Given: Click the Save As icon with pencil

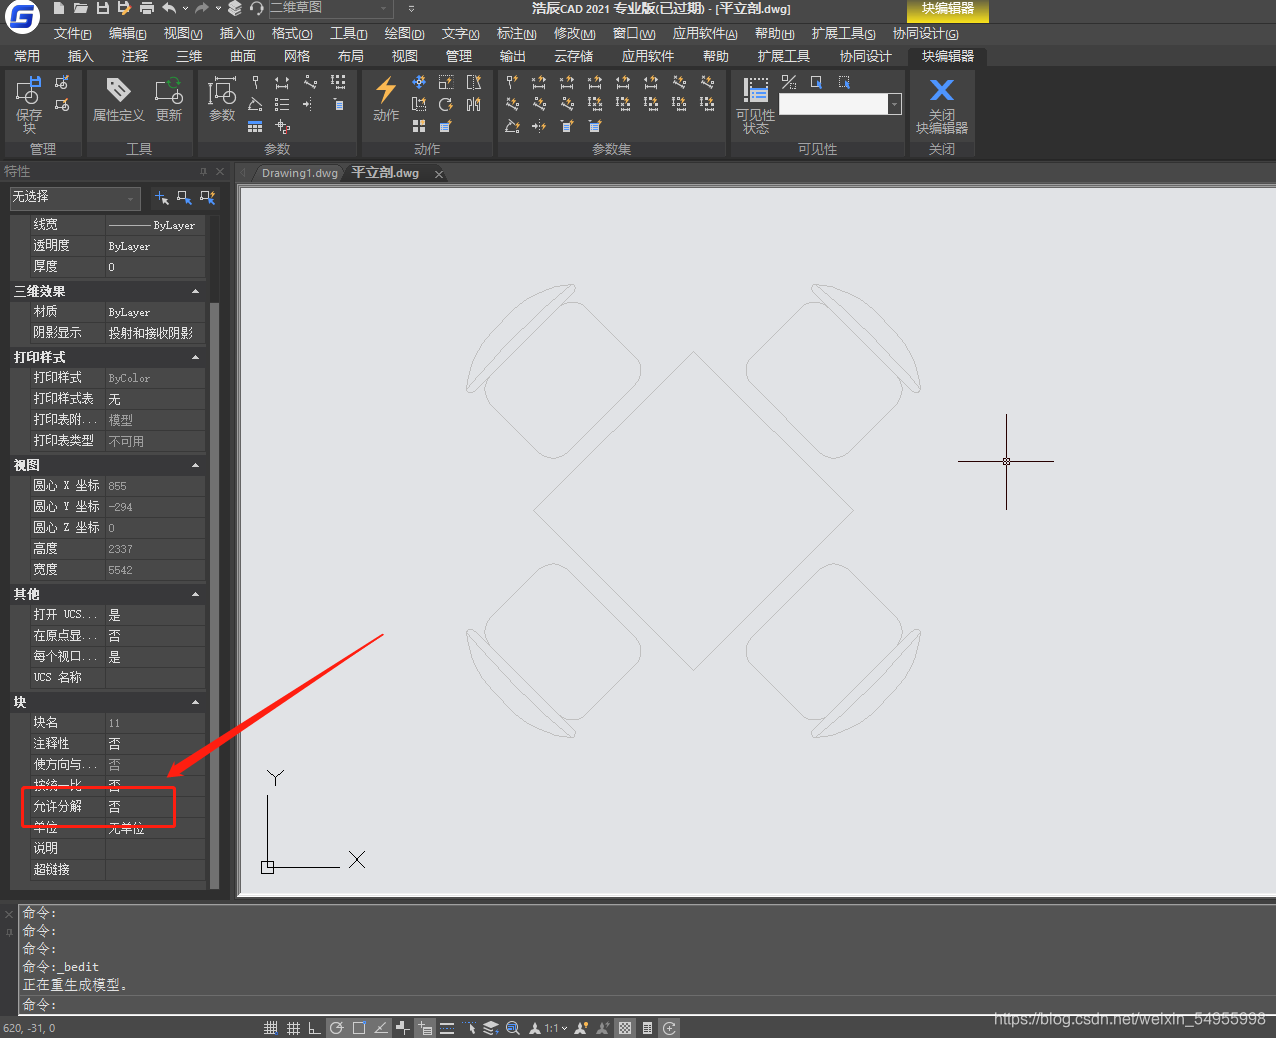Looking at the screenshot, I should (x=125, y=8).
